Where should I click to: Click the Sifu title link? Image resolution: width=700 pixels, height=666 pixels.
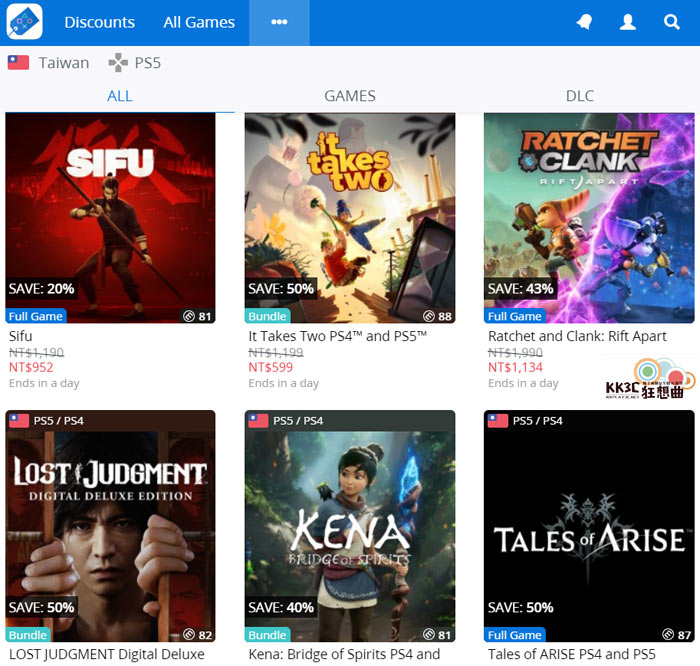click(21, 336)
